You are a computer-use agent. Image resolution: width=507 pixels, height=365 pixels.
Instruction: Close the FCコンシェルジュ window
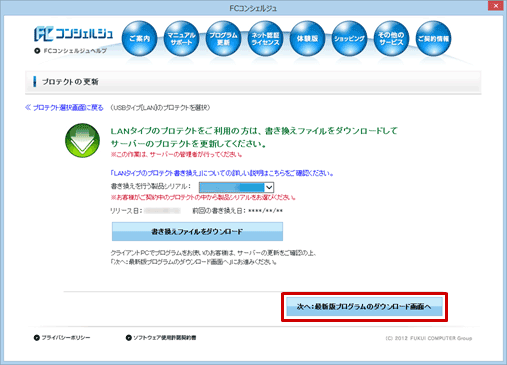click(496, 6)
